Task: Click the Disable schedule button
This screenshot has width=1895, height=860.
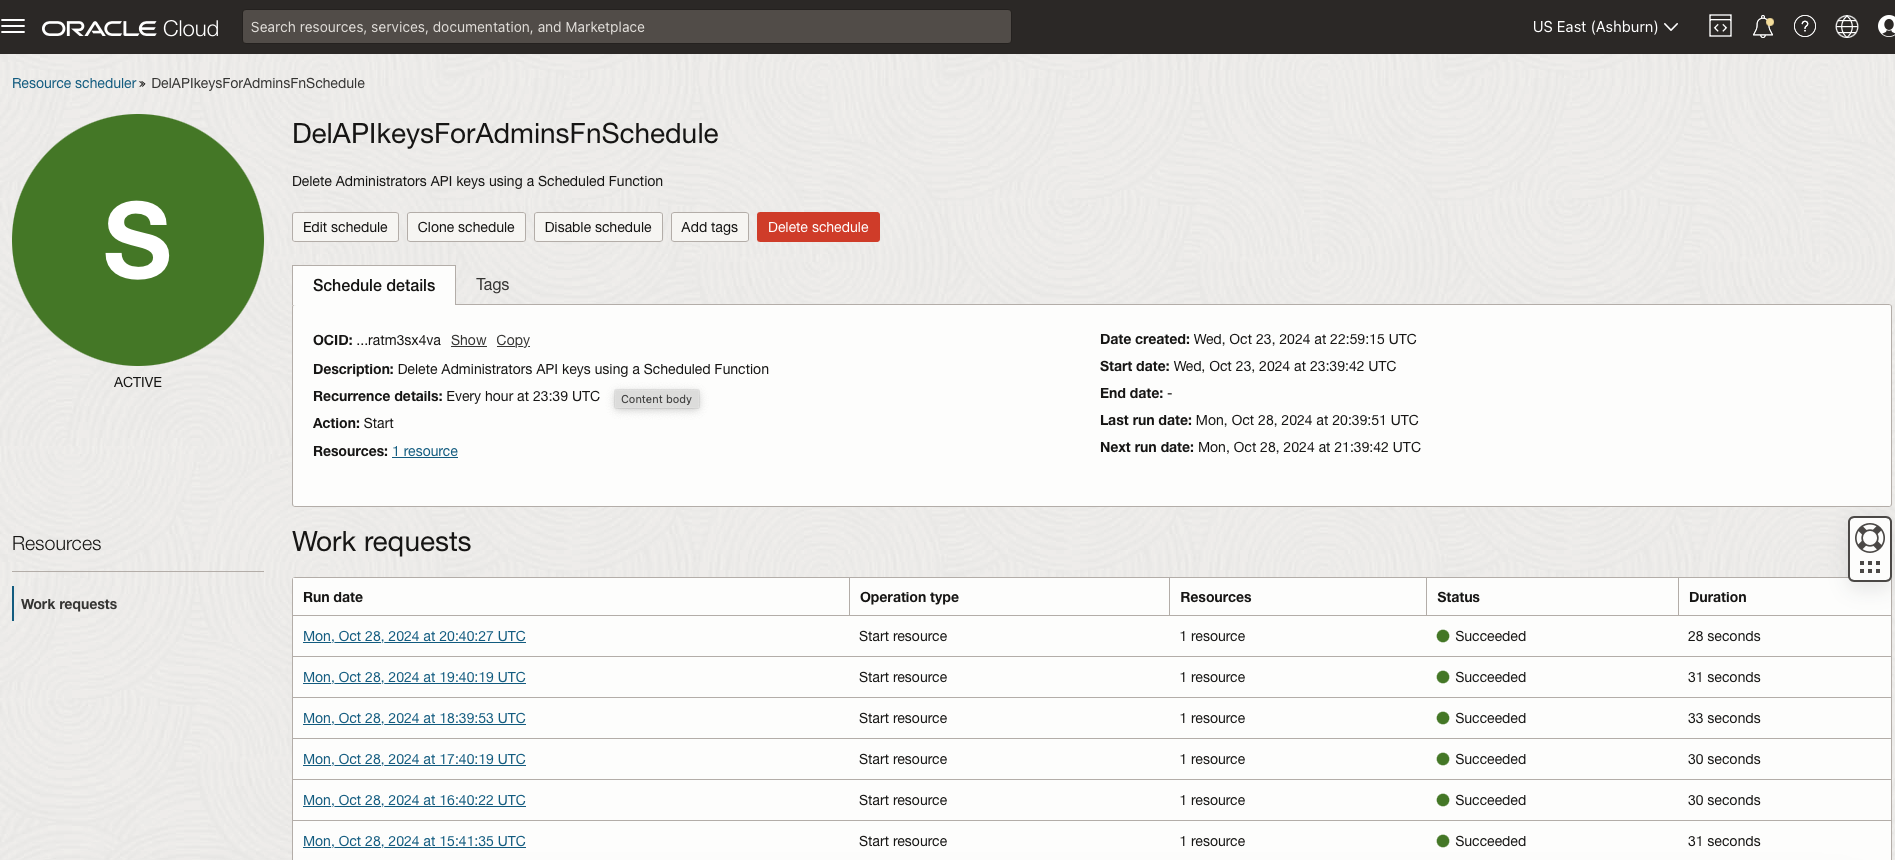Action: pyautogui.click(x=598, y=227)
